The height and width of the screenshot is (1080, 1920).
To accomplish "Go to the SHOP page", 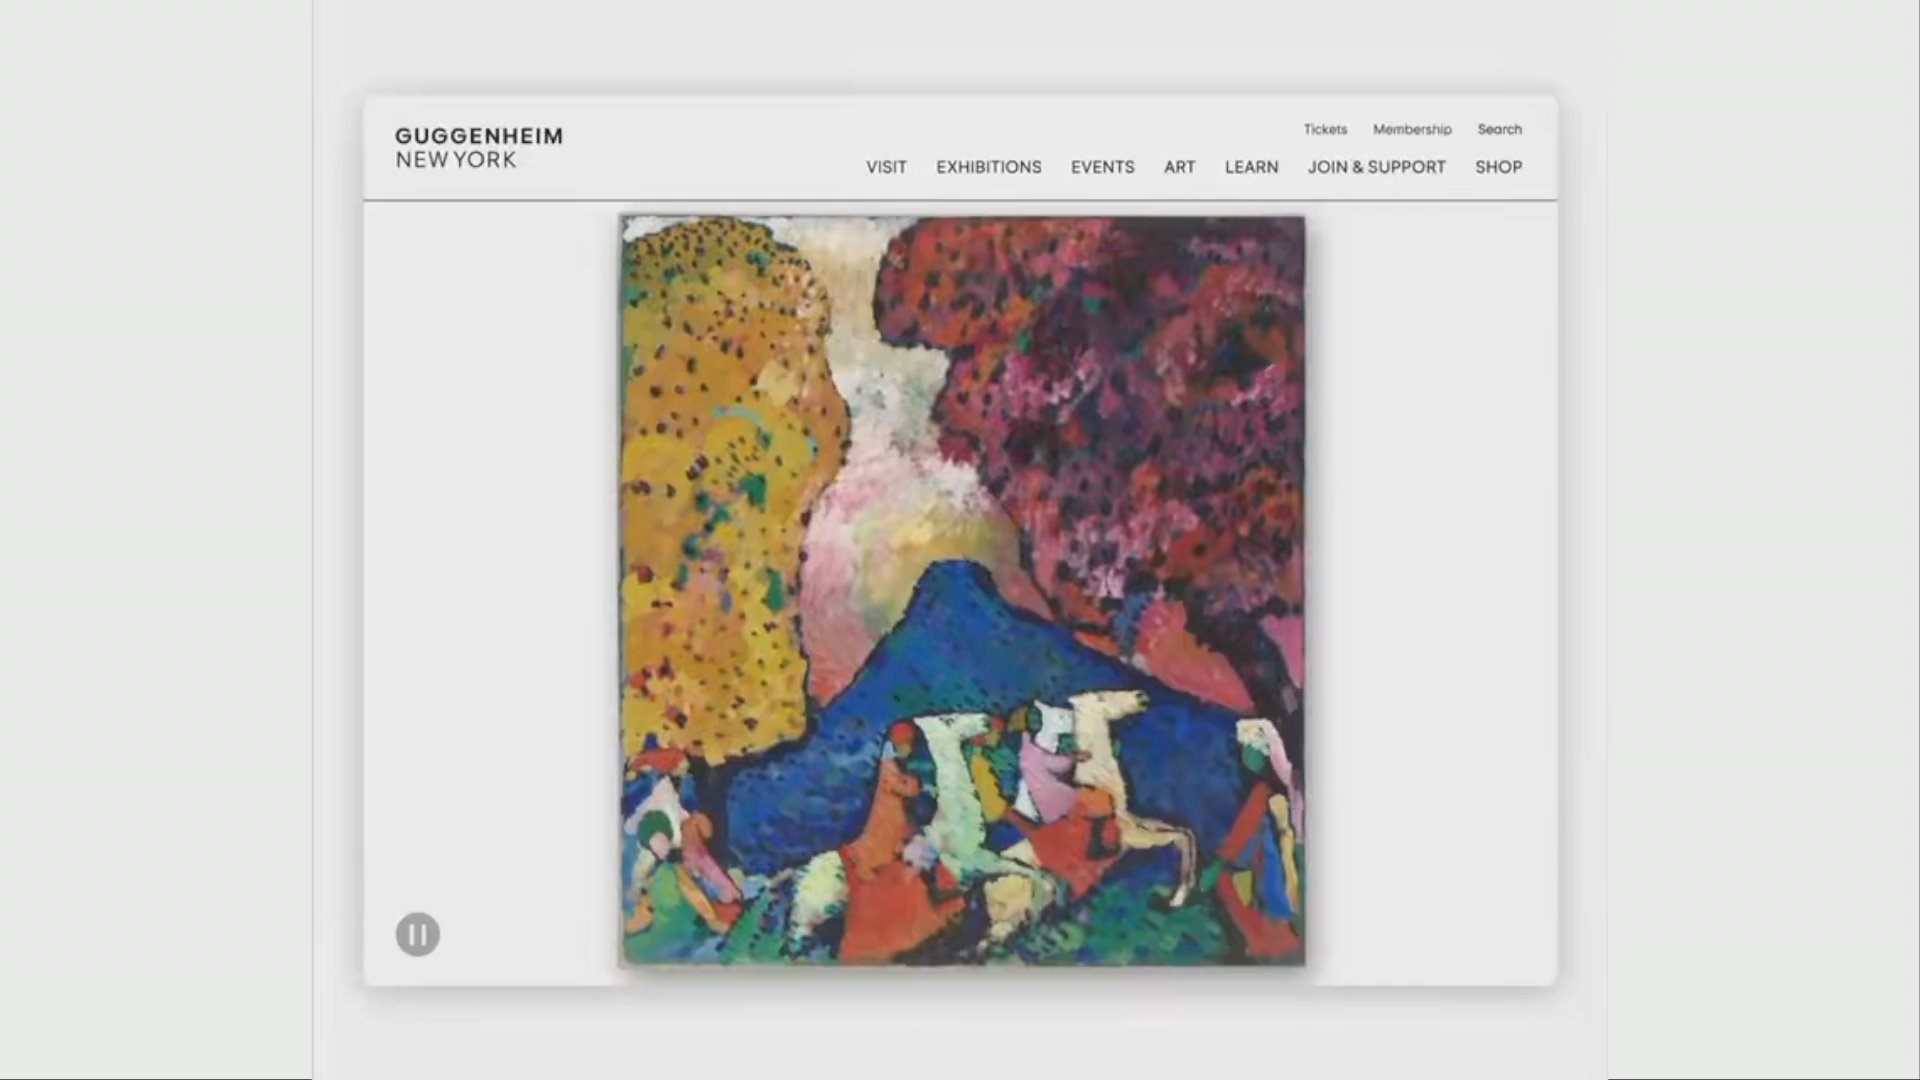I will click(x=1498, y=167).
